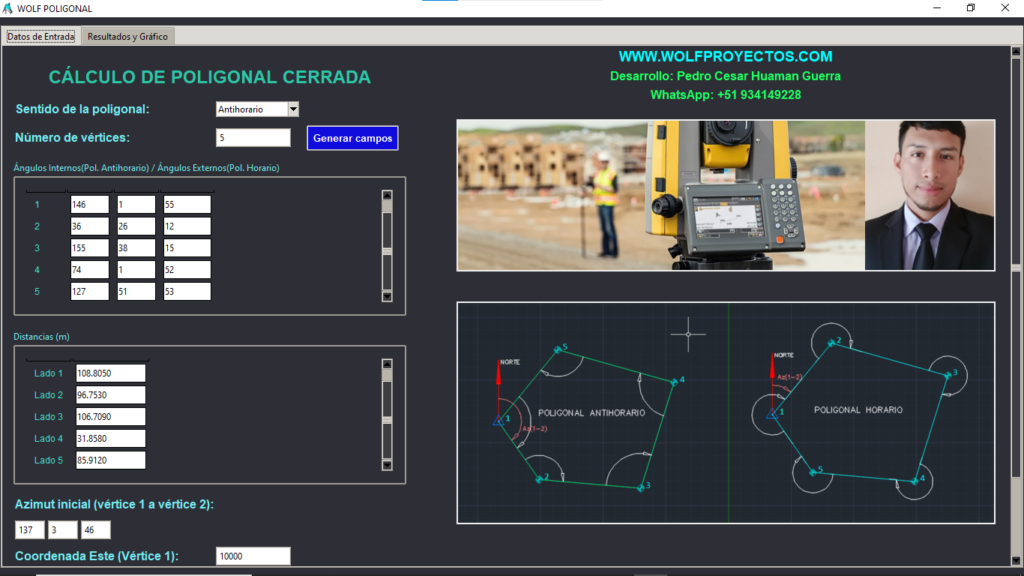Viewport: 1024px width, 576px height.
Task: Click the Lado 1 distance field
Action: 110,373
